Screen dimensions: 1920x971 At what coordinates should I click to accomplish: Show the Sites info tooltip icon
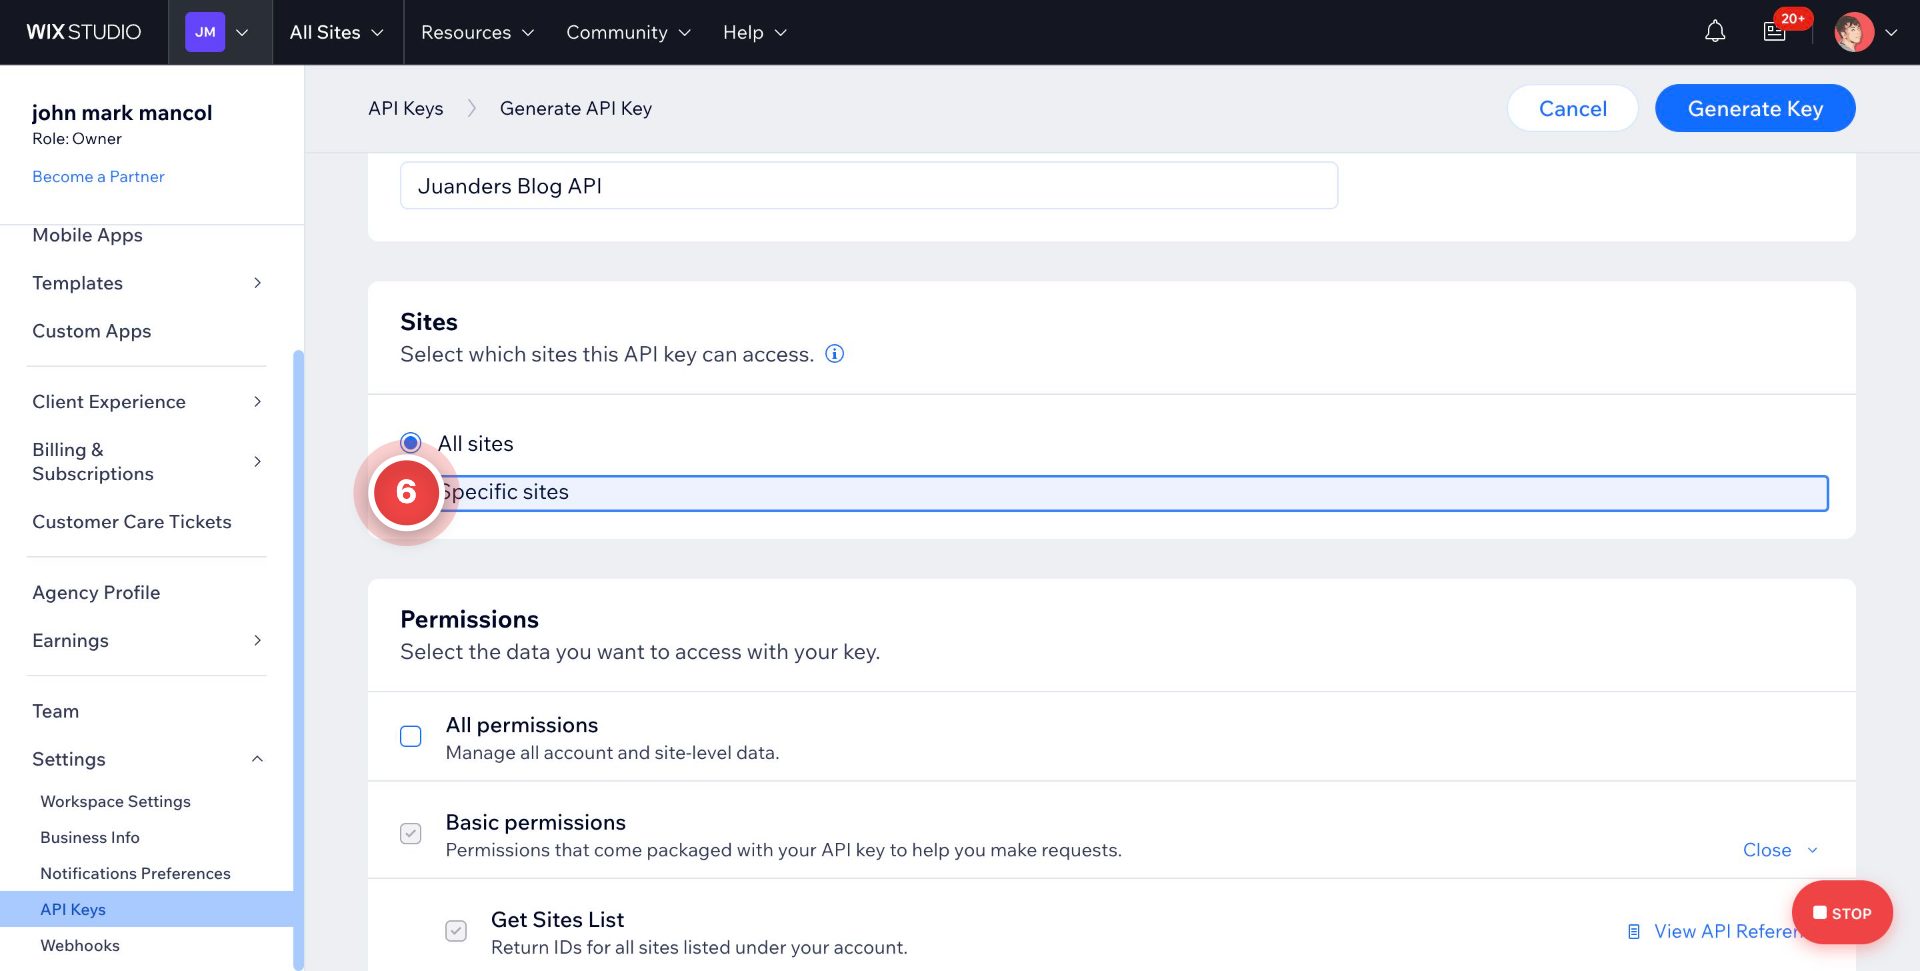click(834, 354)
